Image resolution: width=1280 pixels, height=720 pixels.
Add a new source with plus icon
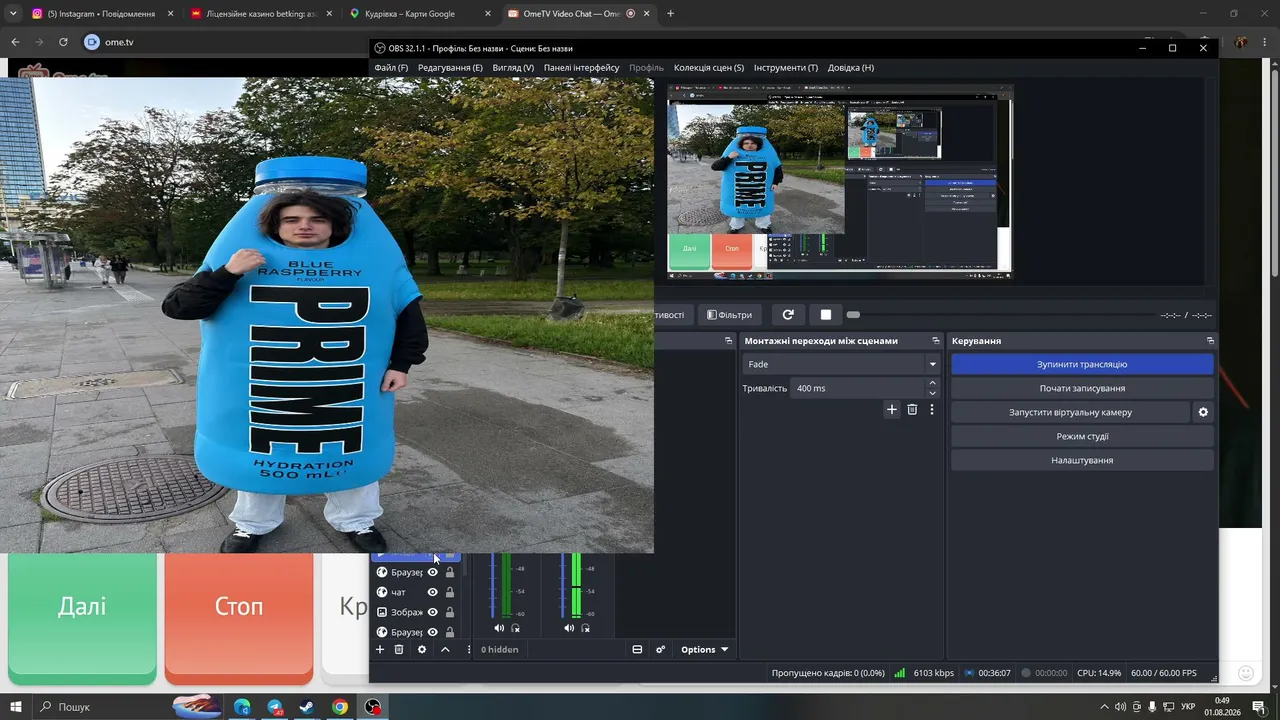point(380,649)
